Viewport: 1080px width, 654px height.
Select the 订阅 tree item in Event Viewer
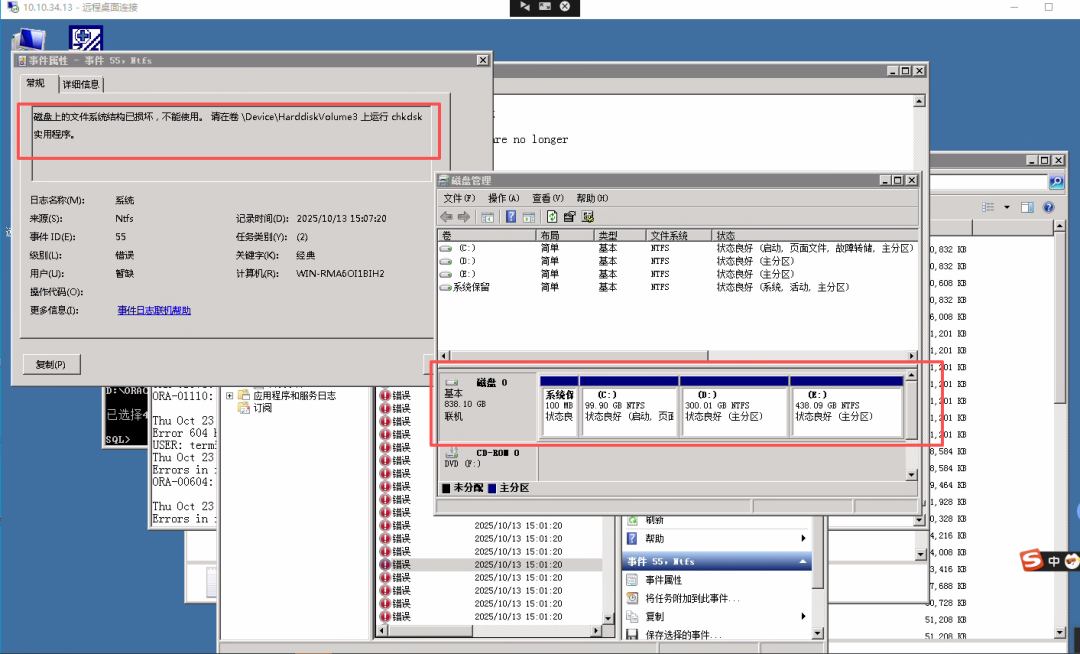coord(262,408)
